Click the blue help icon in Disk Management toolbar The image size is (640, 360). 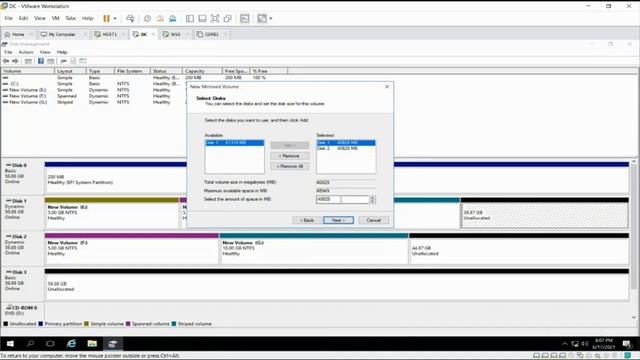(41, 61)
